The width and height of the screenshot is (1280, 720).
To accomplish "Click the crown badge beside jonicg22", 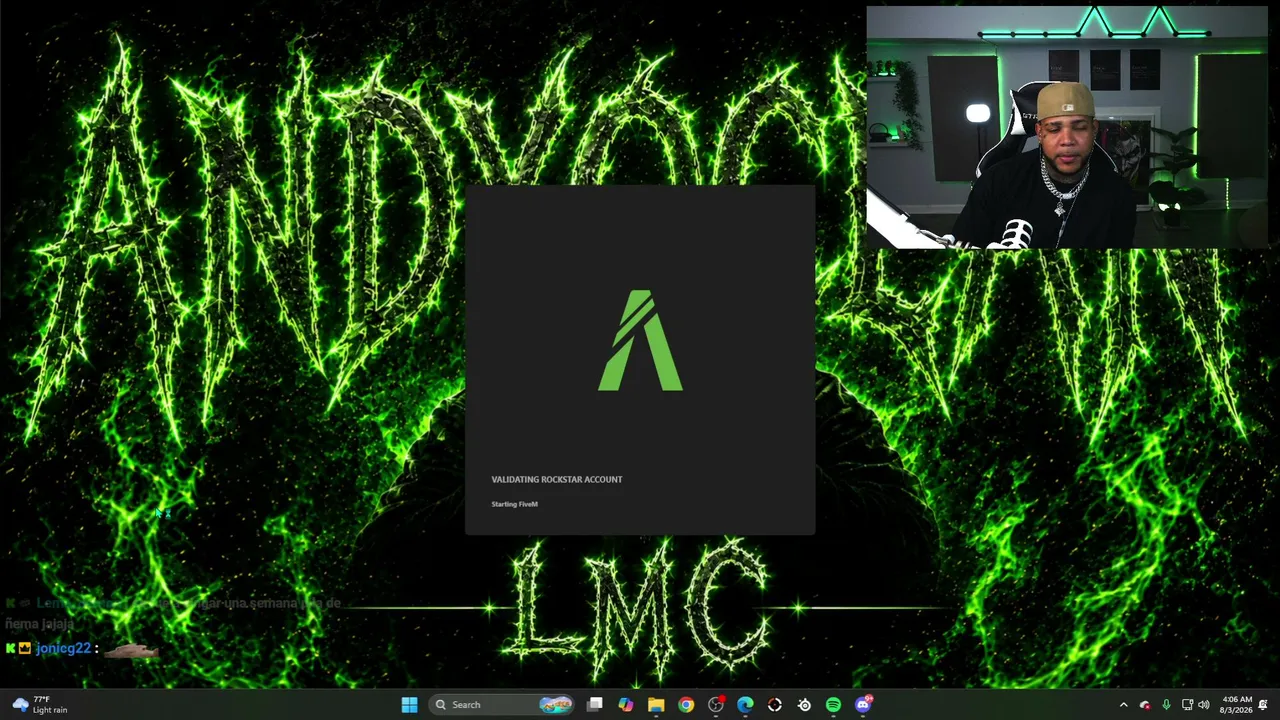I will [x=25, y=648].
